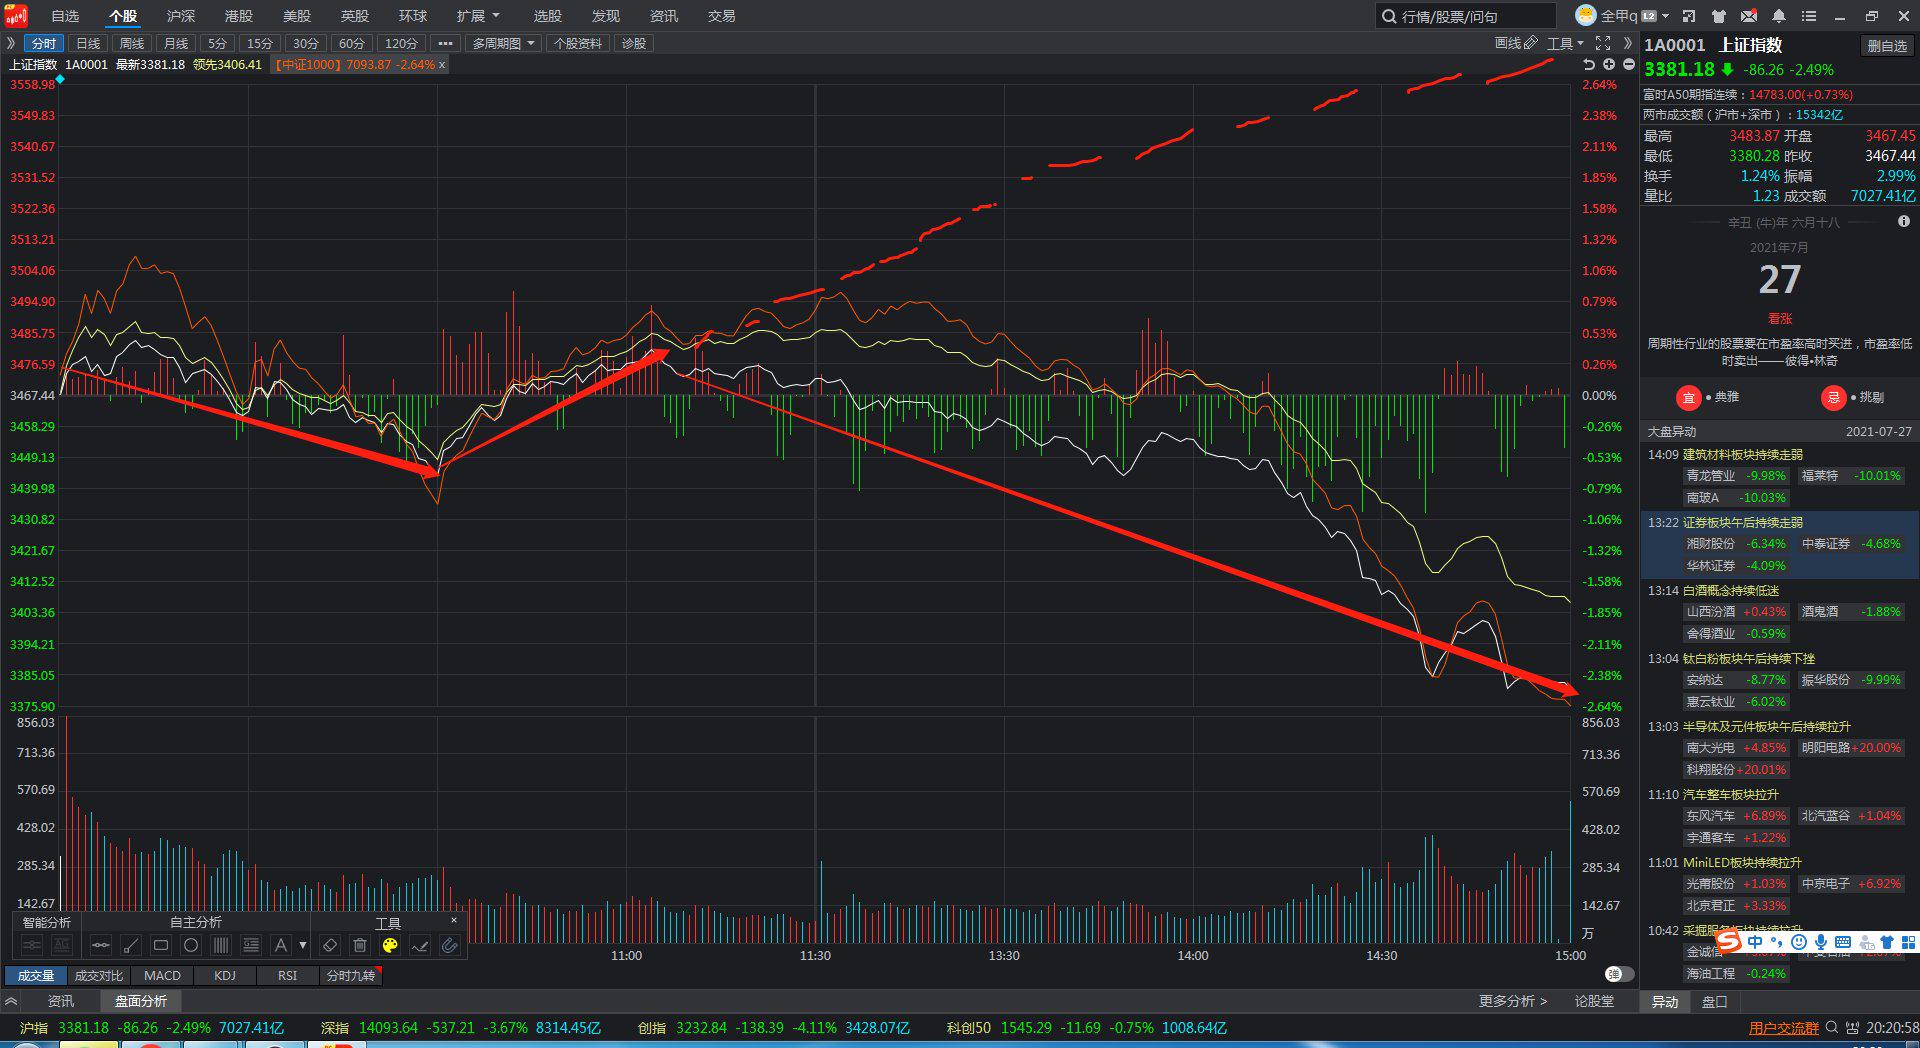Viewport: 1920px width, 1048px height.
Task: Click the 删自选 button
Action: point(1887,45)
